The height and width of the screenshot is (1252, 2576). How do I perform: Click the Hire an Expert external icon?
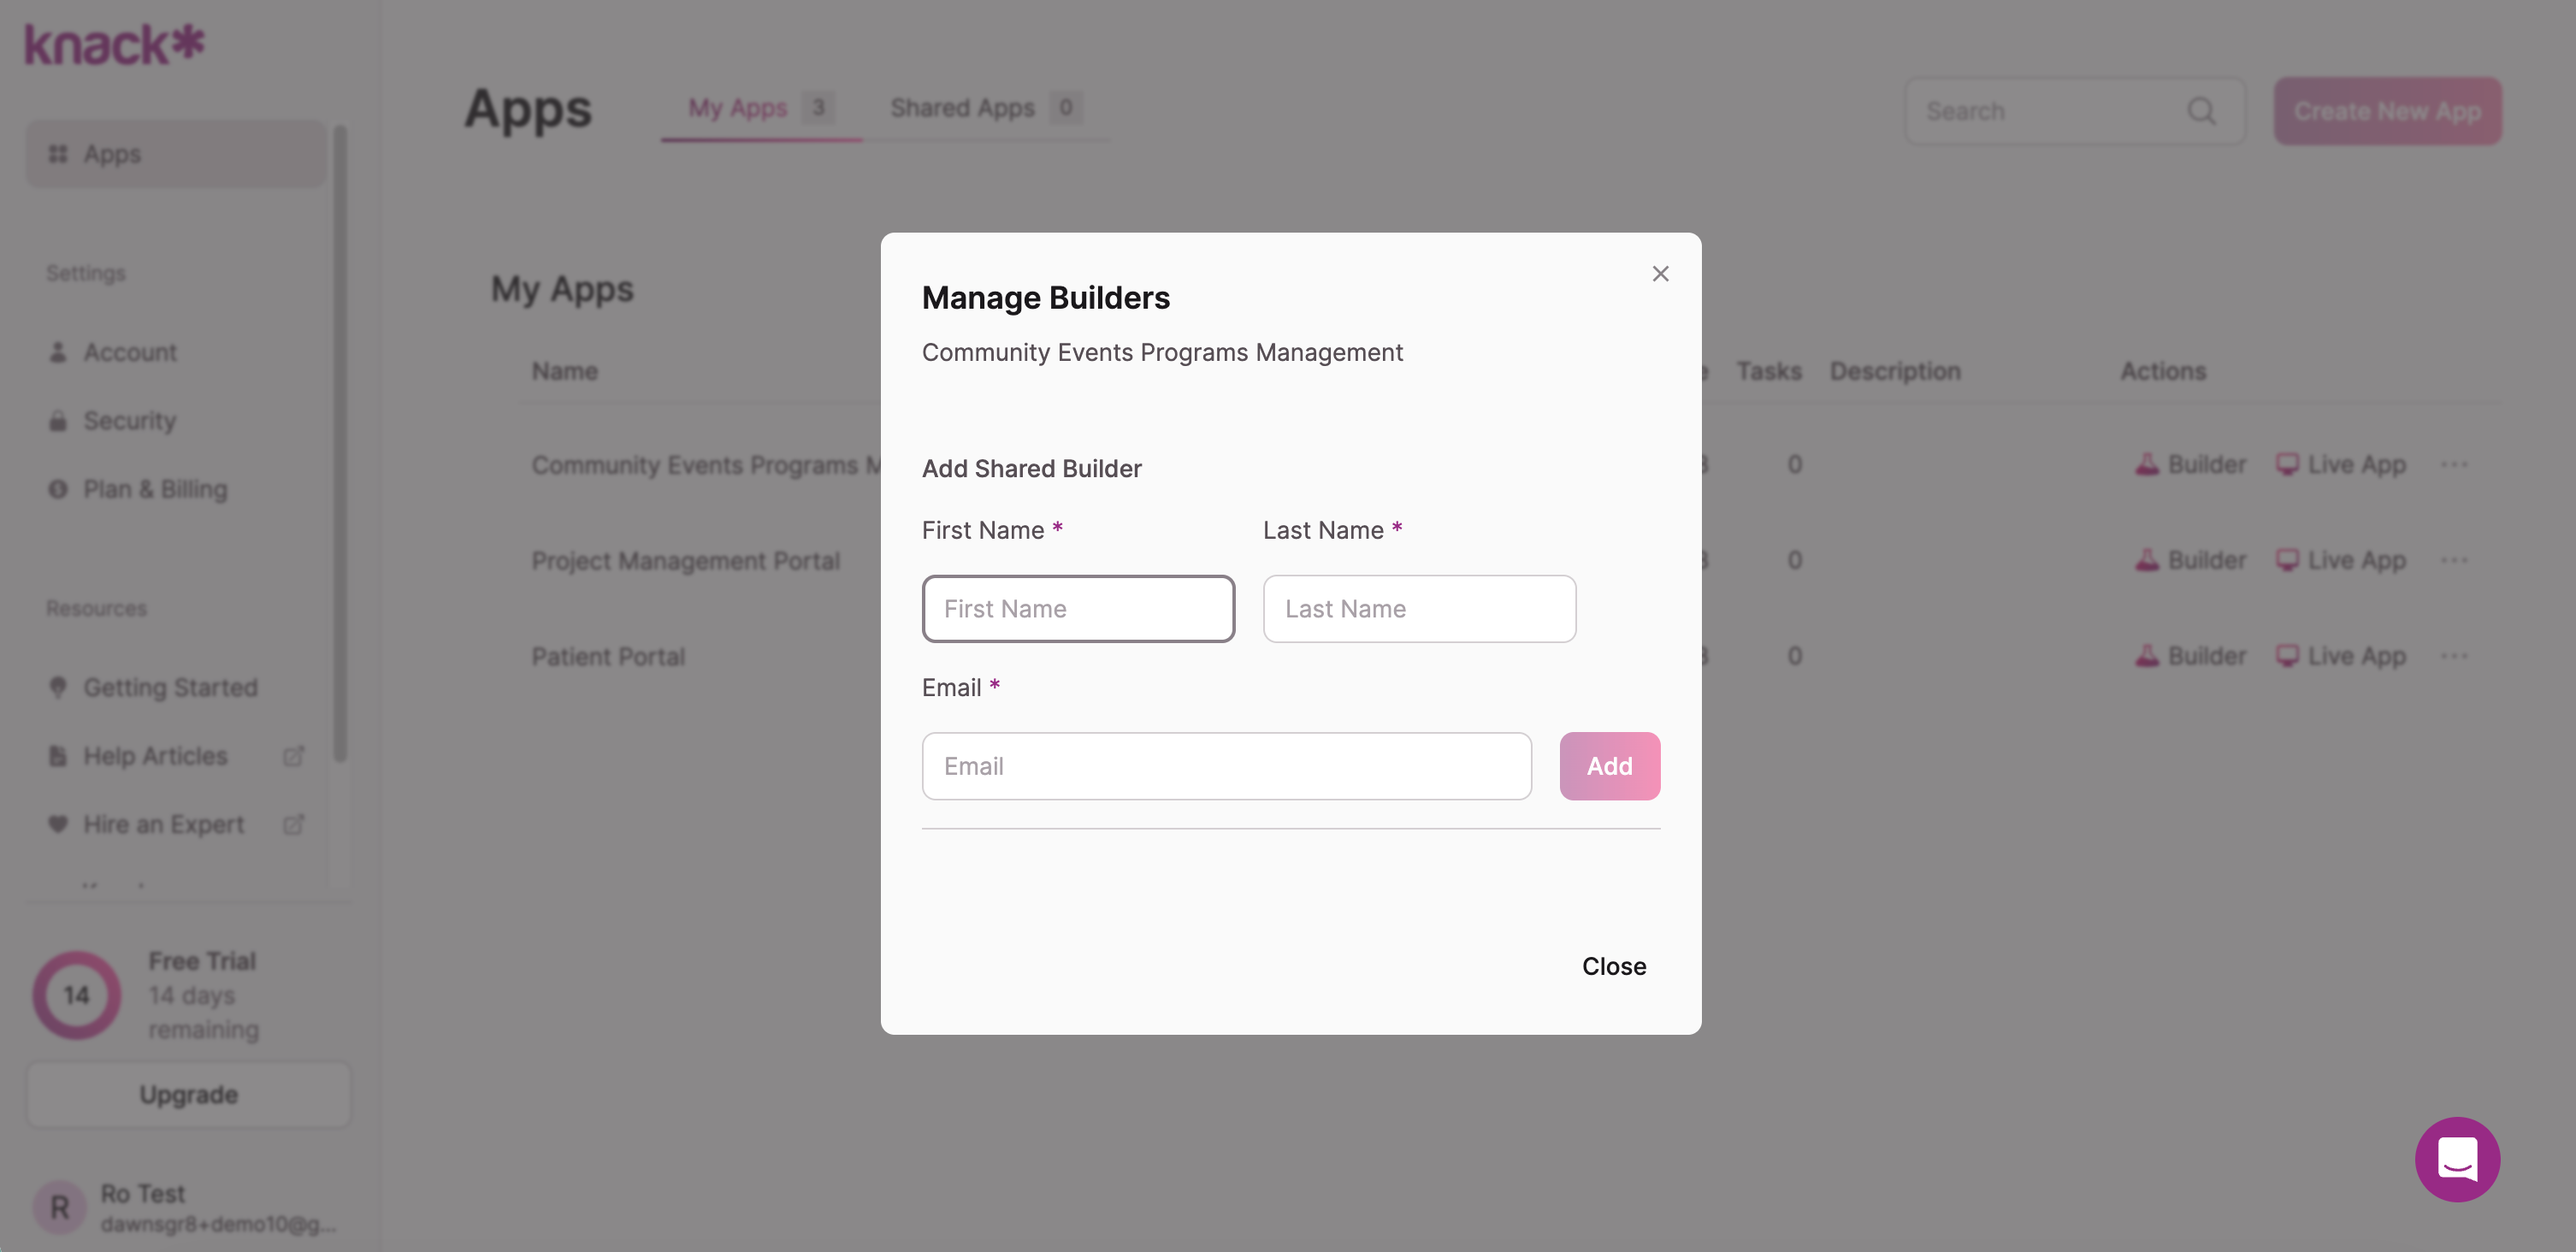coord(293,824)
